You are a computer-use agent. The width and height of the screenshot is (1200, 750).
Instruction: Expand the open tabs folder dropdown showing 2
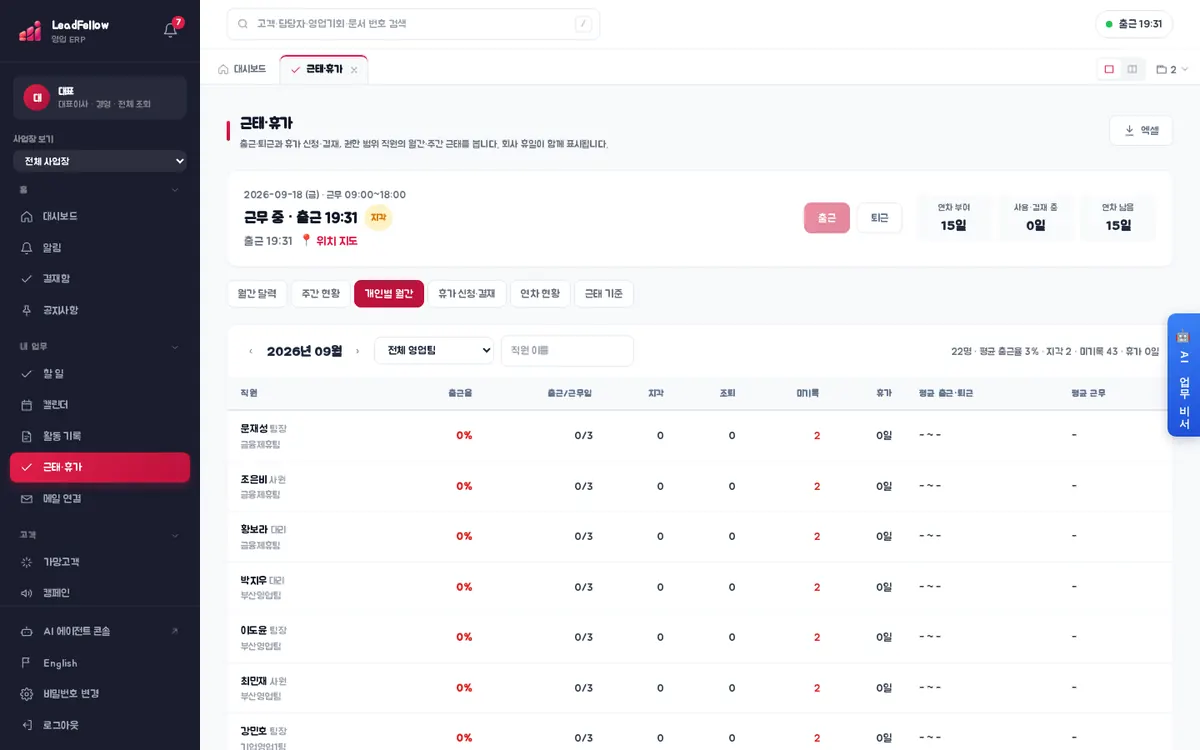[x=1172, y=70]
